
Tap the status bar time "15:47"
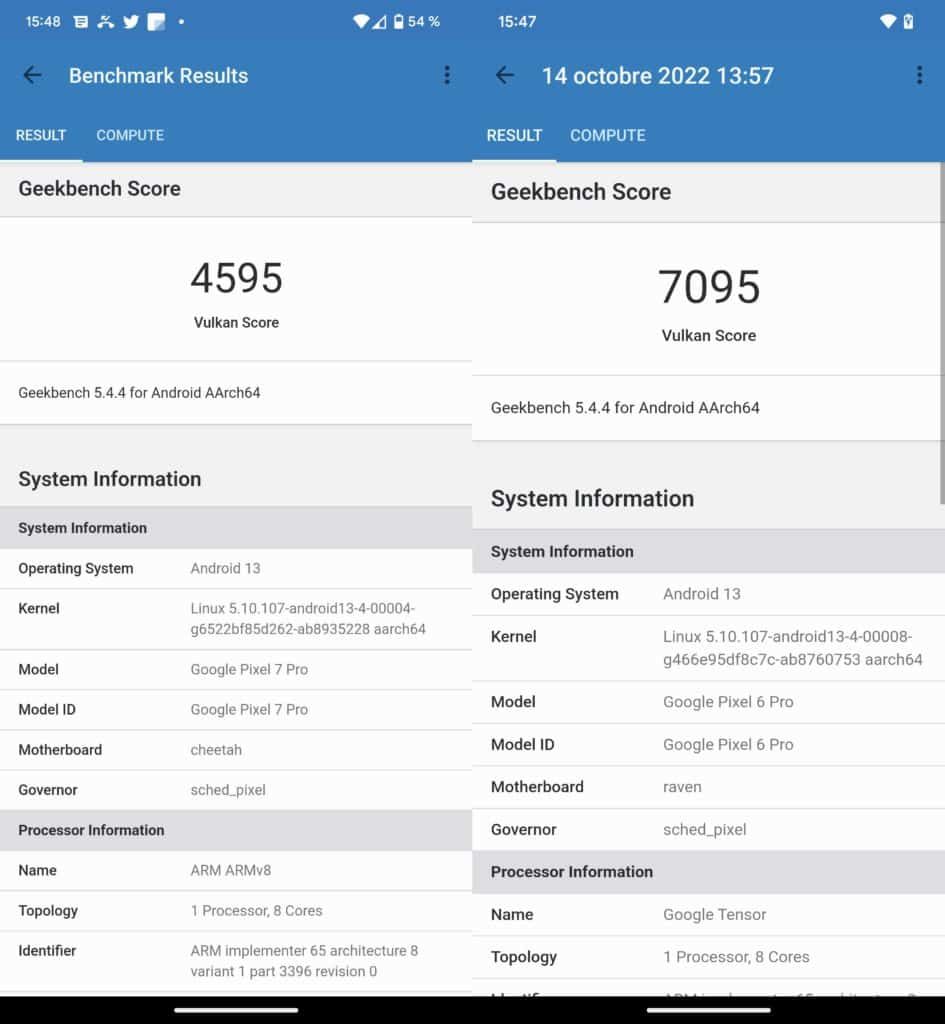[x=517, y=22]
